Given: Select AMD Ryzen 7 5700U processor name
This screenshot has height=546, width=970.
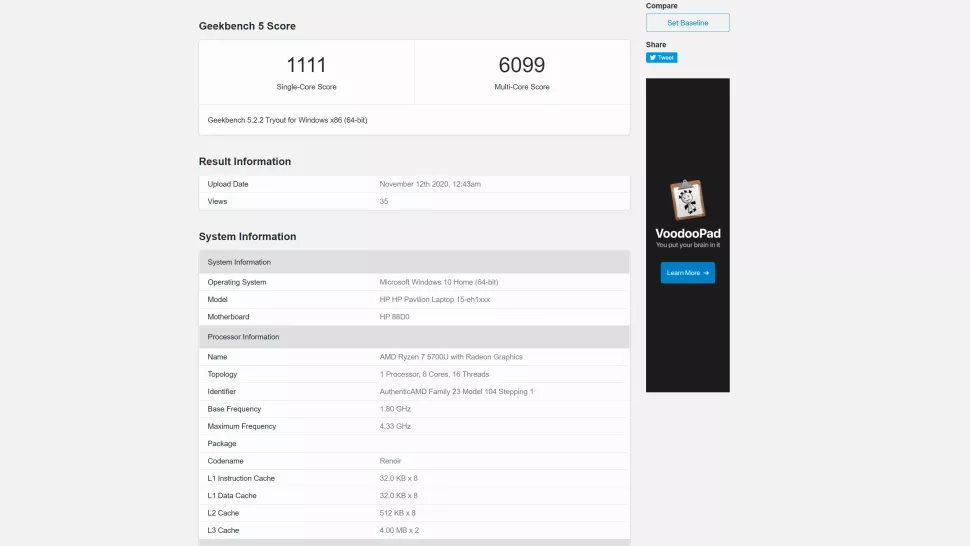Looking at the screenshot, I should (x=451, y=357).
